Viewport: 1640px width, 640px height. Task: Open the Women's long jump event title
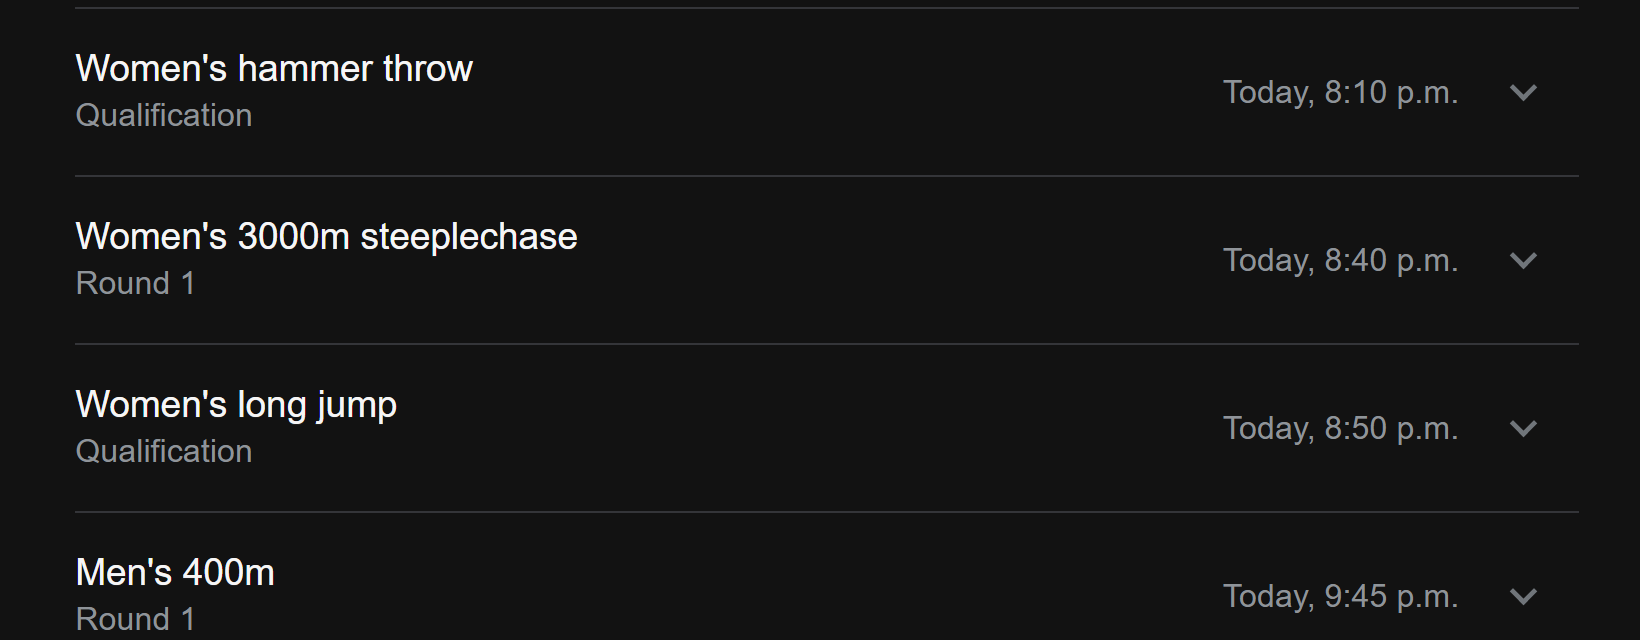pos(237,405)
